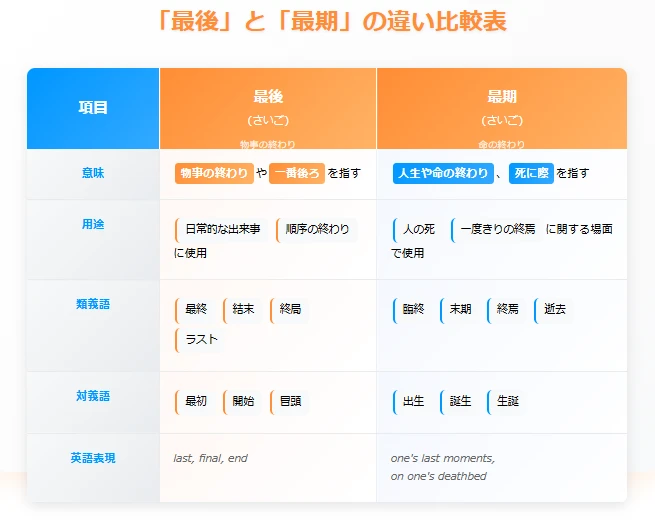Select the 逝去 synonym tag

click(555, 310)
